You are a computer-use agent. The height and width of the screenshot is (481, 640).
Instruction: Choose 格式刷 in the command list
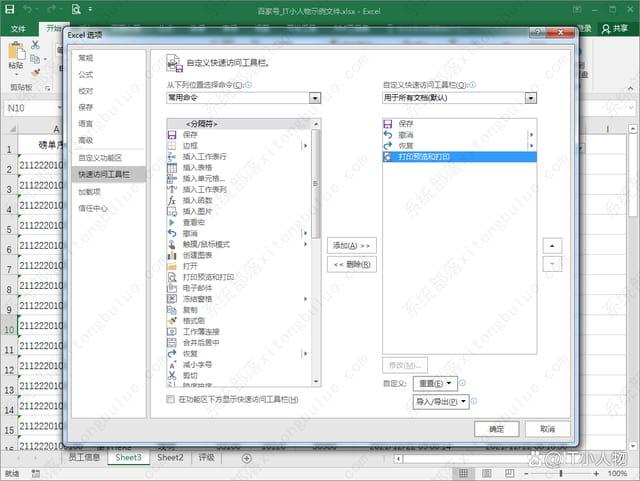click(x=196, y=321)
